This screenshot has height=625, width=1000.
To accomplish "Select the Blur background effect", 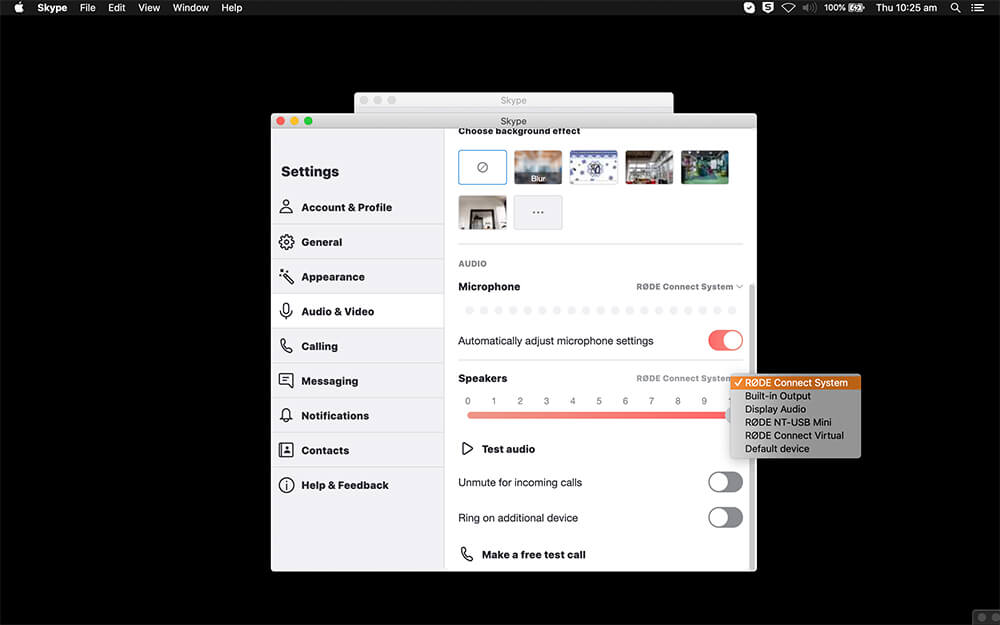I will [x=538, y=167].
